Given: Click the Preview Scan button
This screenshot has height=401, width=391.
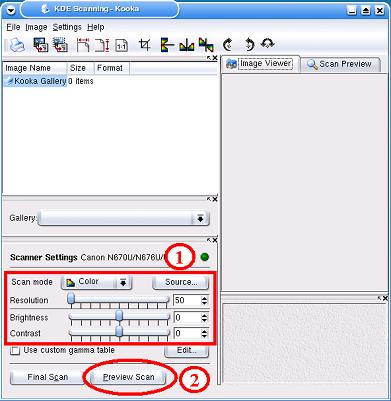Looking at the screenshot, I should click(129, 377).
